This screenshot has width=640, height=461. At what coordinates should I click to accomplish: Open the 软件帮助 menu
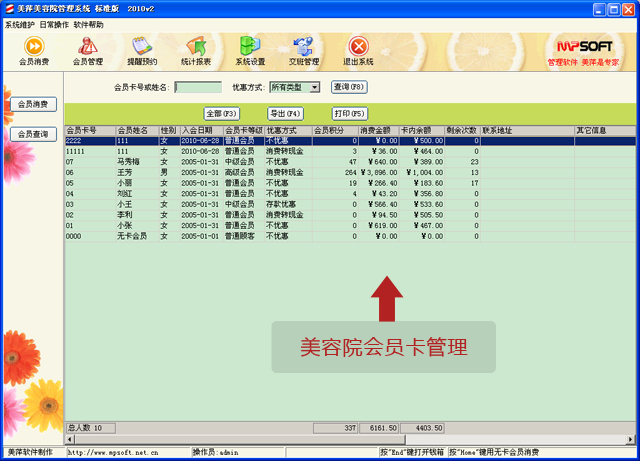(x=88, y=24)
